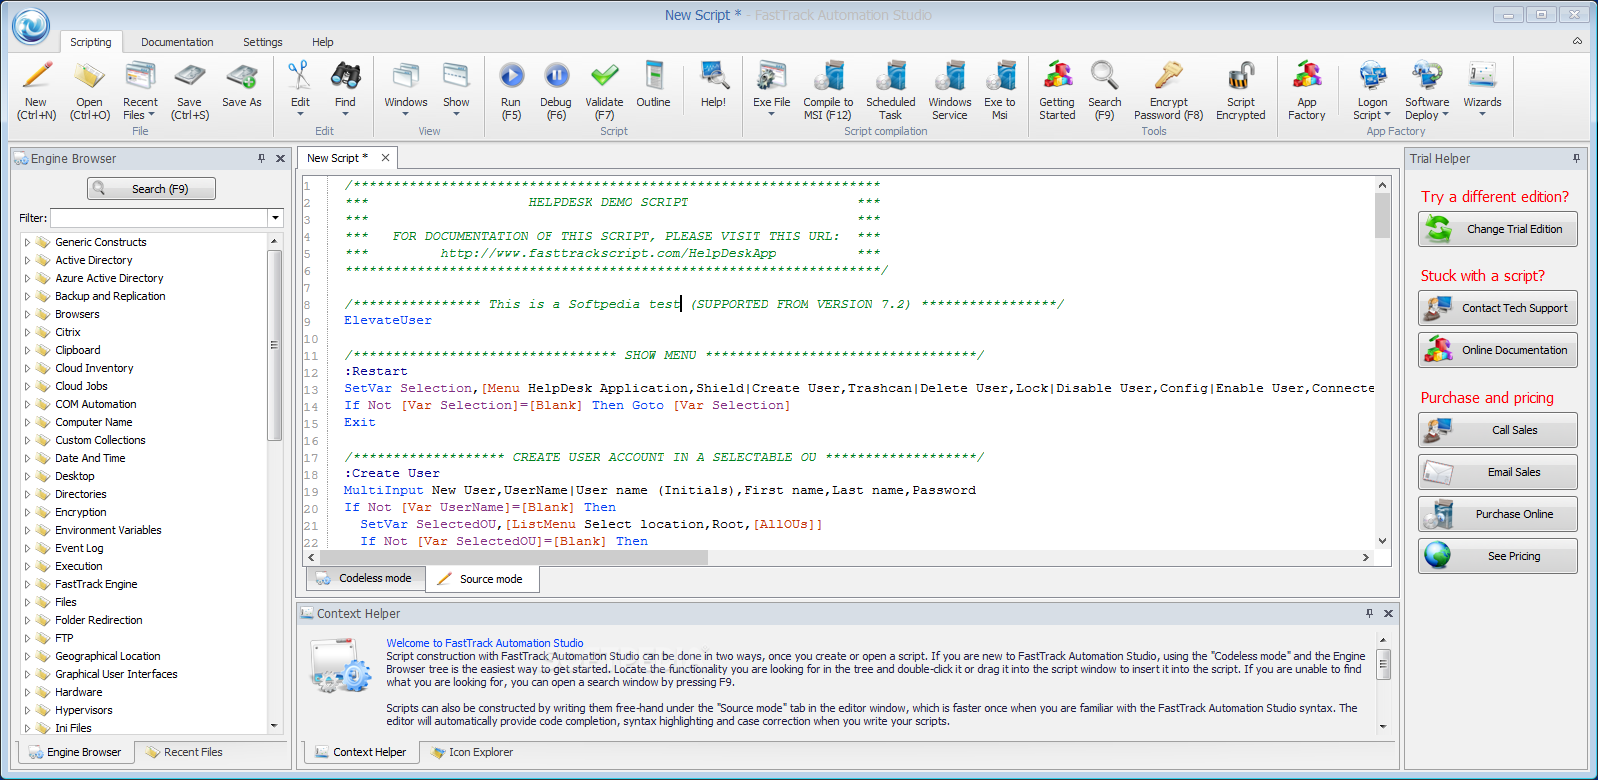Select the FTP tree item
Screen dimensions: 1598x780
[64, 638]
